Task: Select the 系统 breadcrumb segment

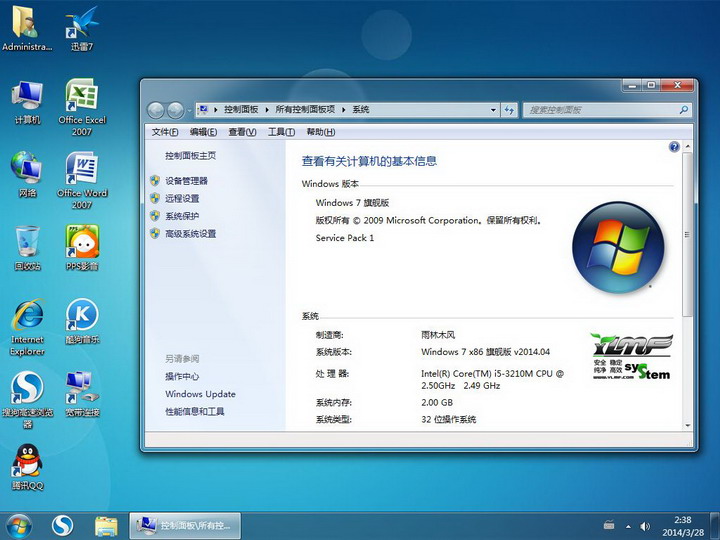Action: coord(361,110)
